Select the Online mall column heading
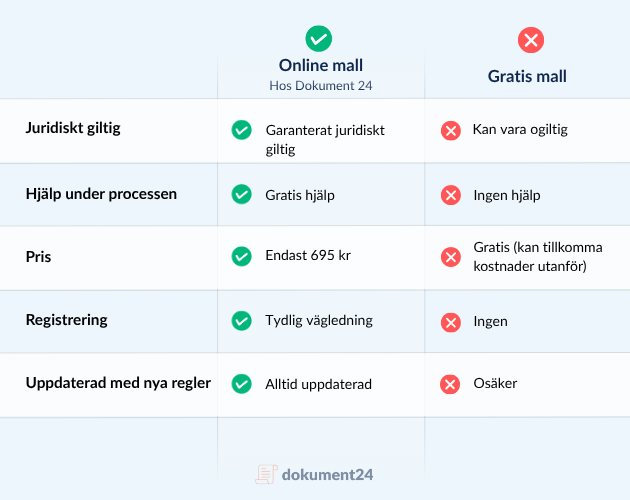 click(x=321, y=65)
